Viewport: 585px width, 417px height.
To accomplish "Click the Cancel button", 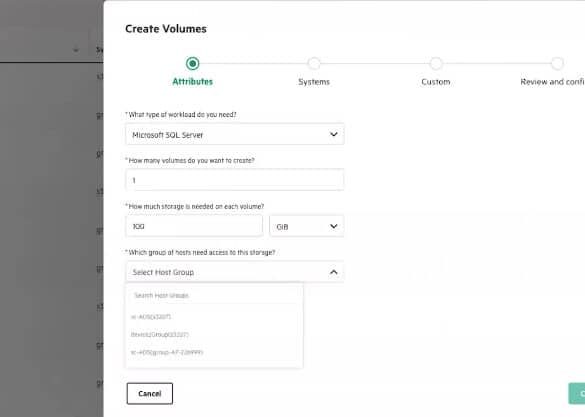I will coord(150,394).
